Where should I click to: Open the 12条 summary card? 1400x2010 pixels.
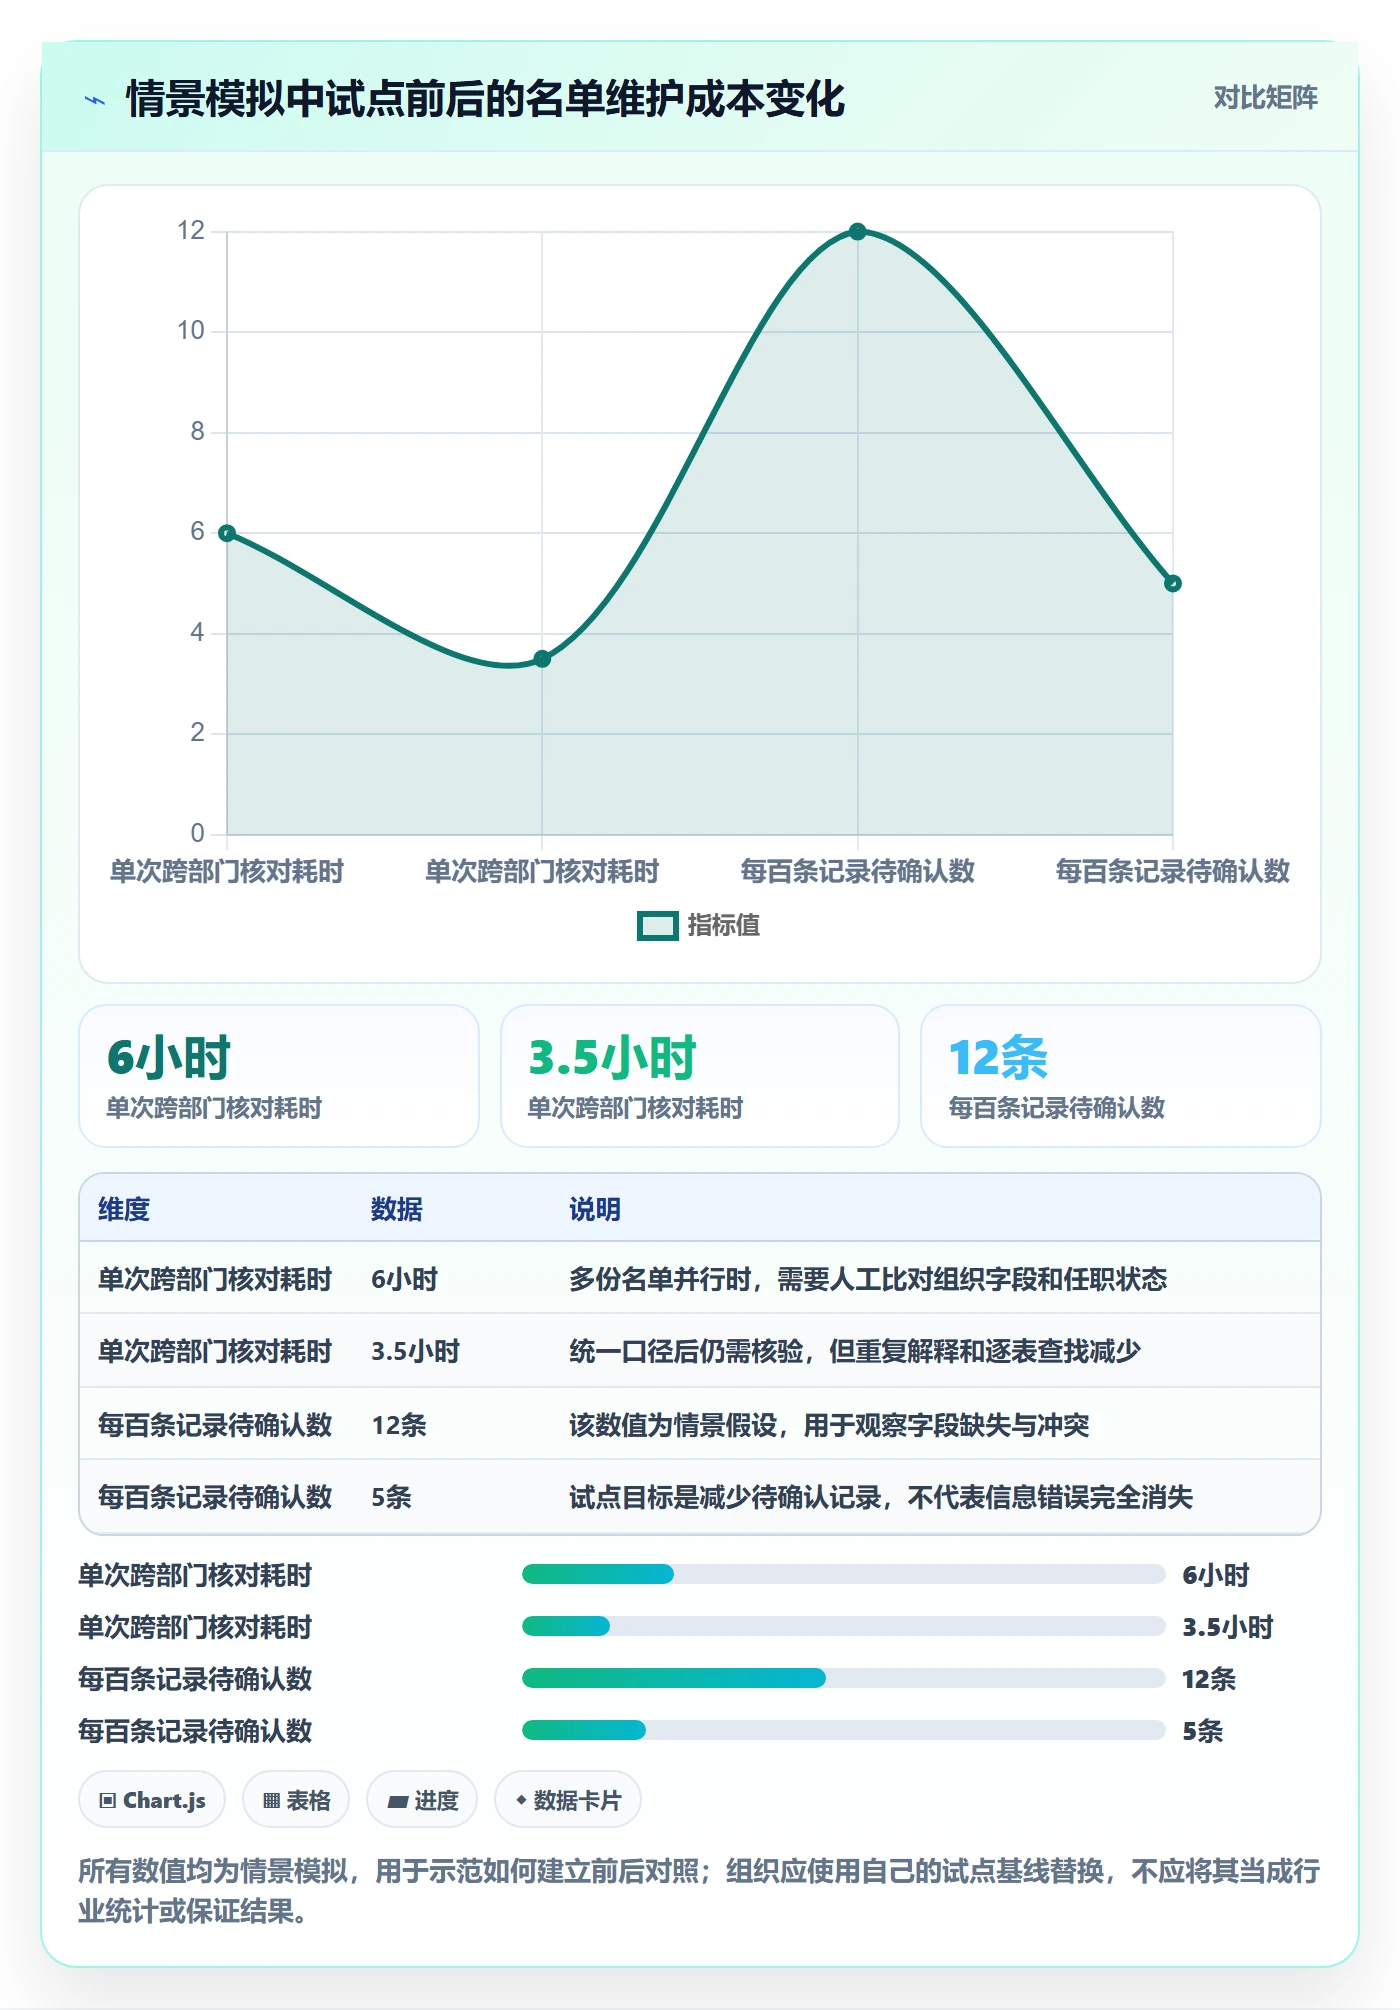point(1121,1076)
